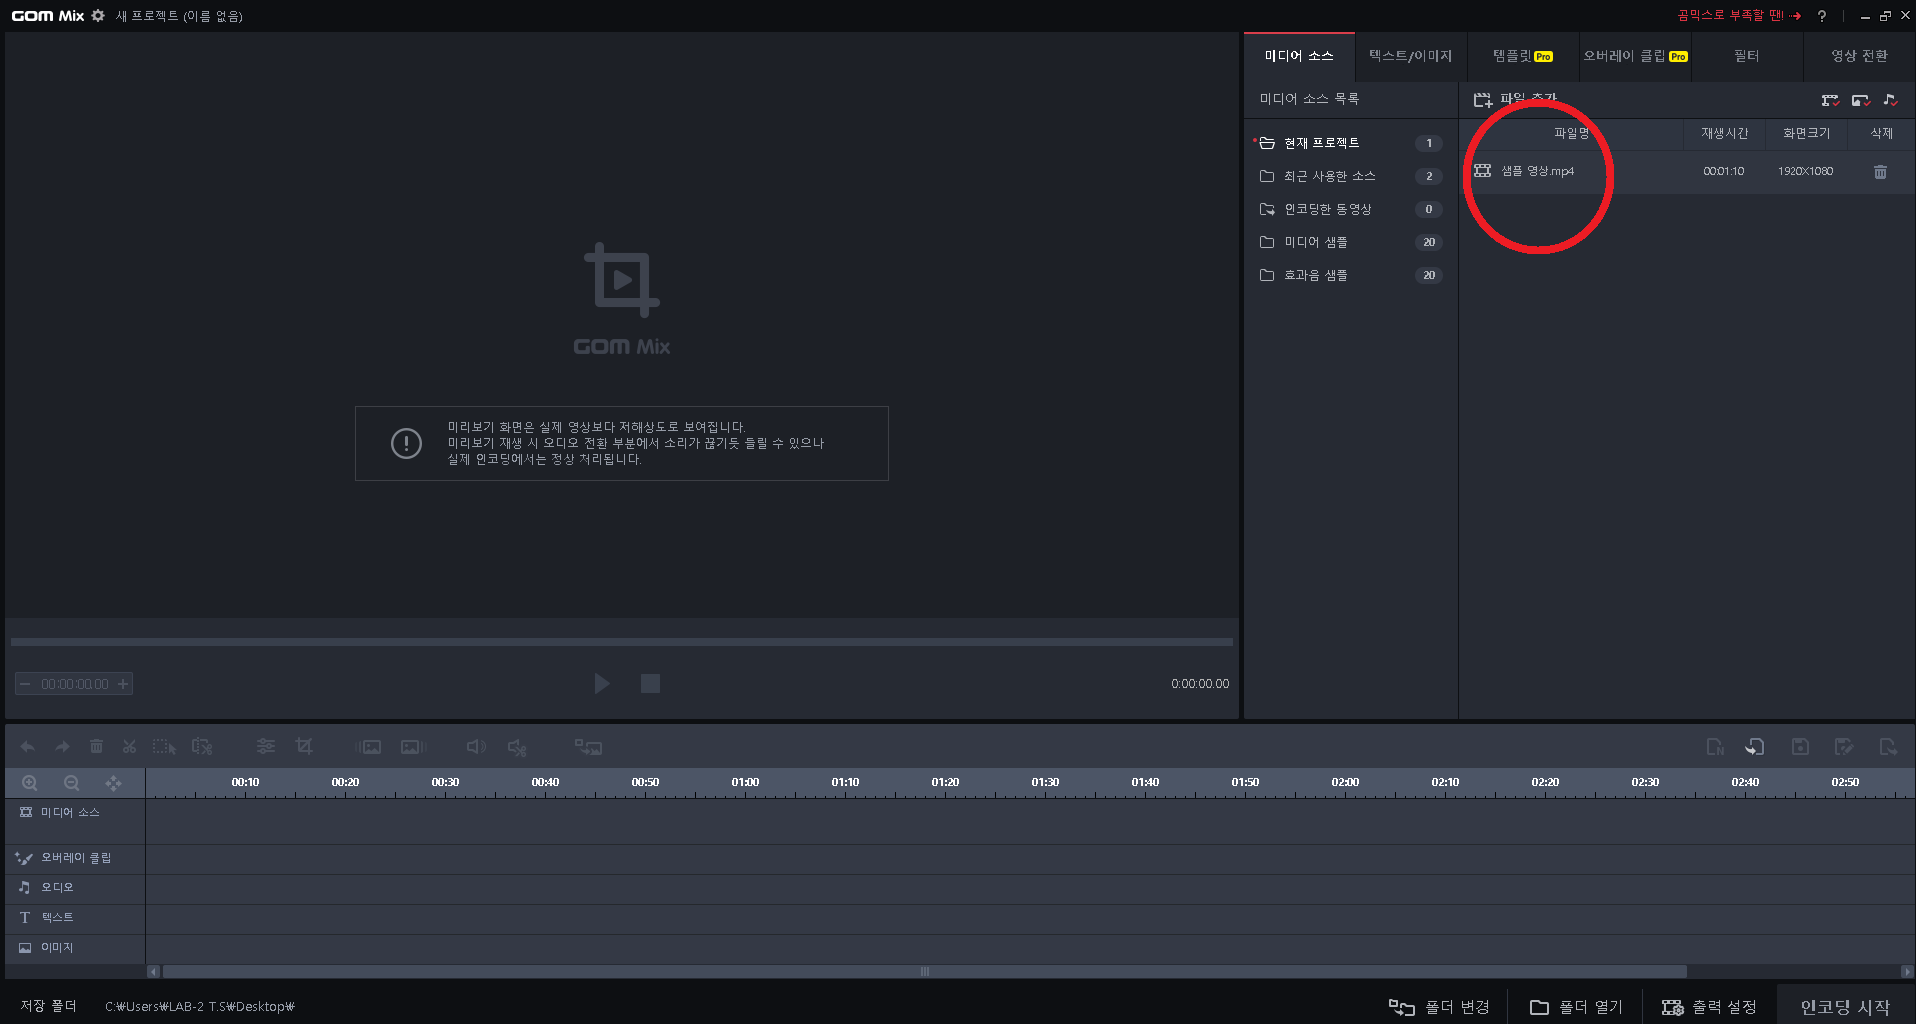Screen dimensions: 1916x1024
Task: Switch to the 텍스트/이미지 tab
Action: [x=1410, y=56]
